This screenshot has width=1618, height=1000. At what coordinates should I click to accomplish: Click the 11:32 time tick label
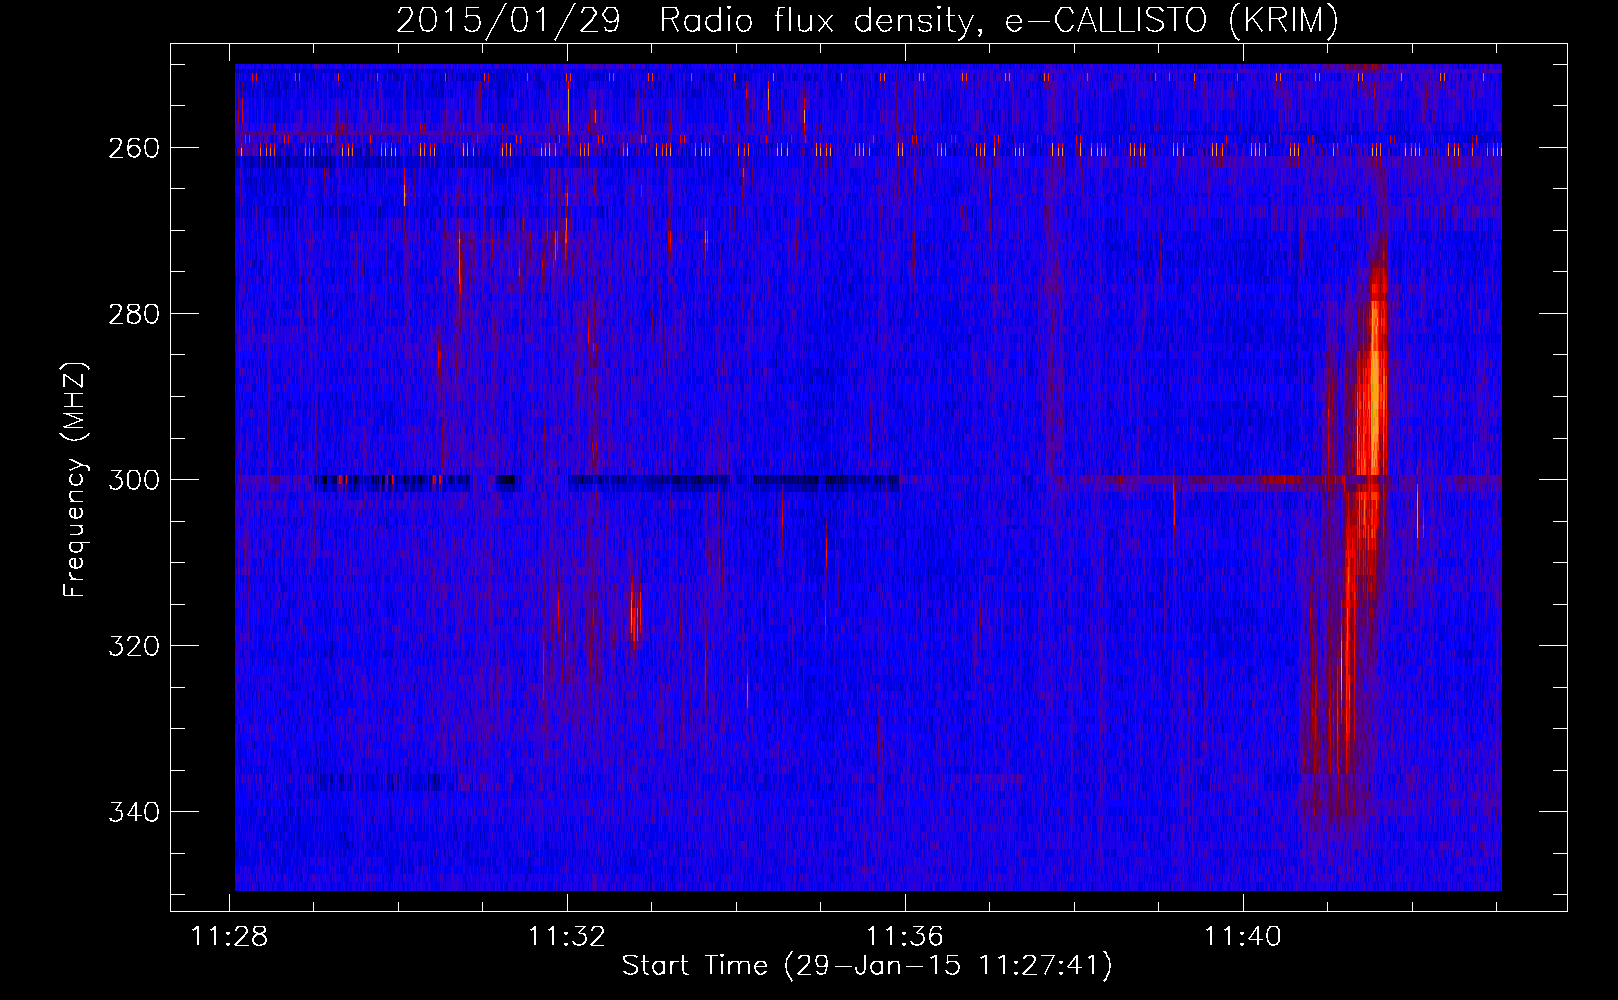pyautogui.click(x=567, y=937)
